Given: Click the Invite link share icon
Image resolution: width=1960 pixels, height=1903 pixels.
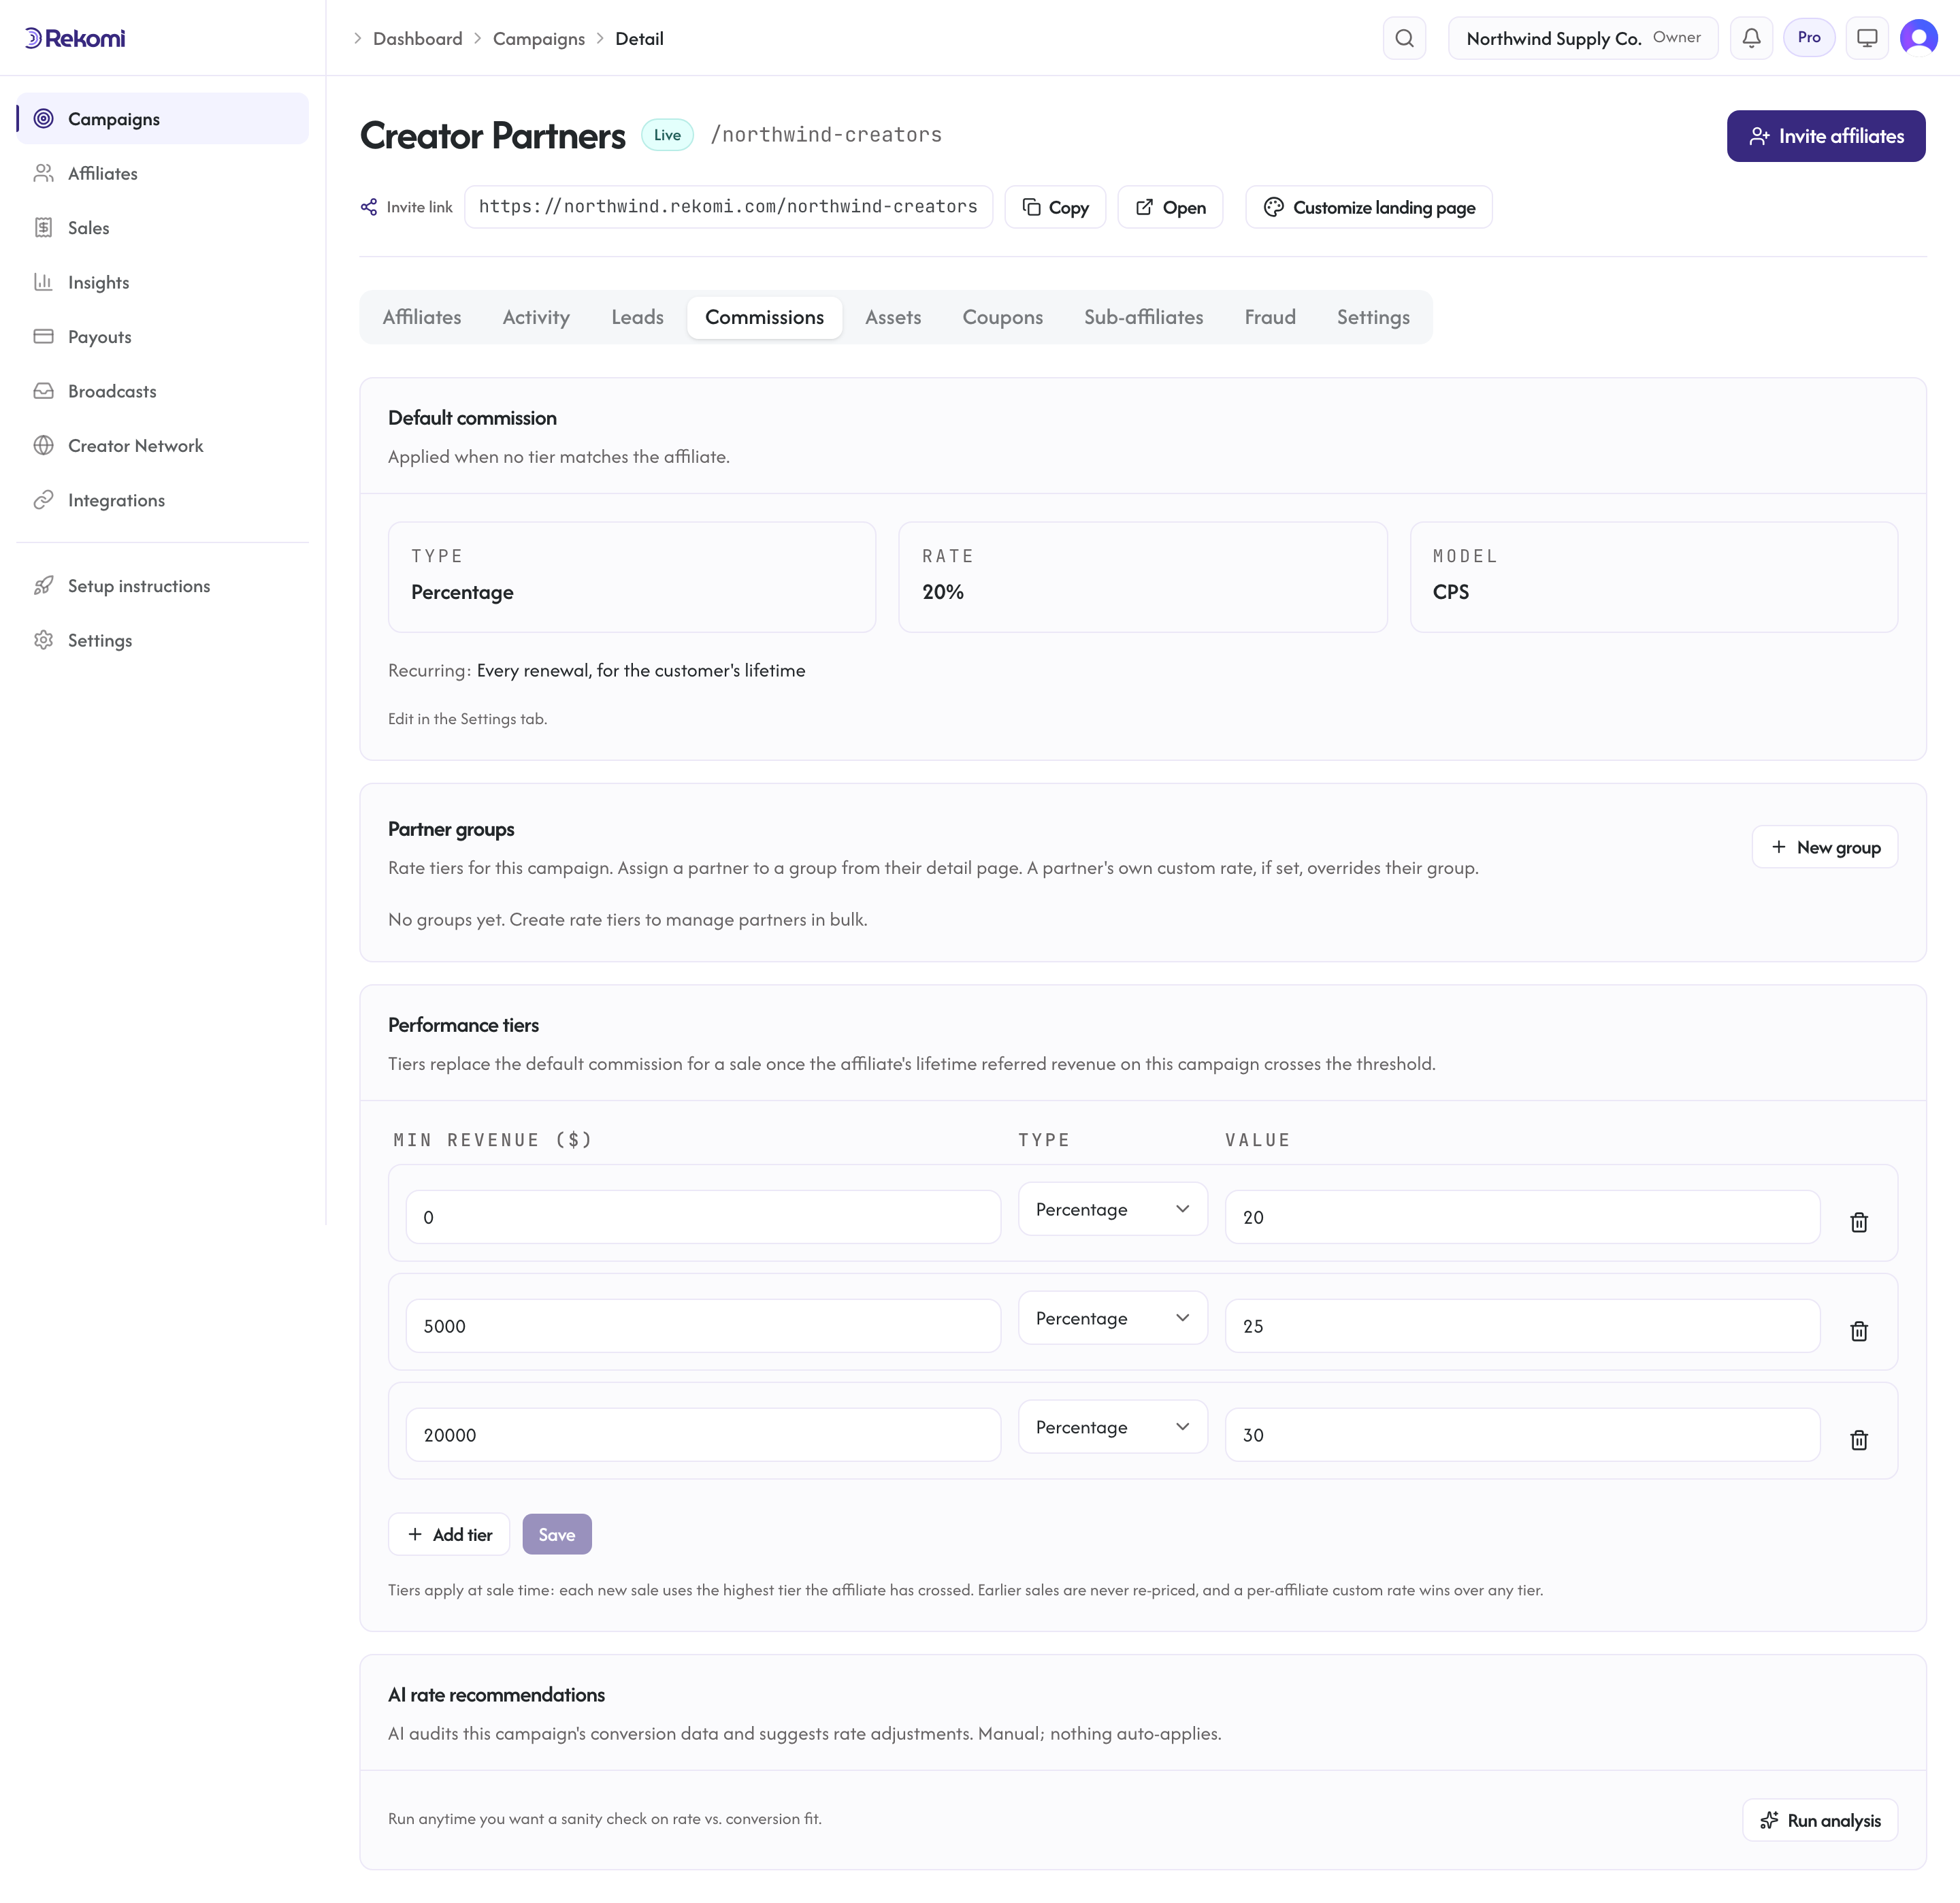Looking at the screenshot, I should (369, 207).
